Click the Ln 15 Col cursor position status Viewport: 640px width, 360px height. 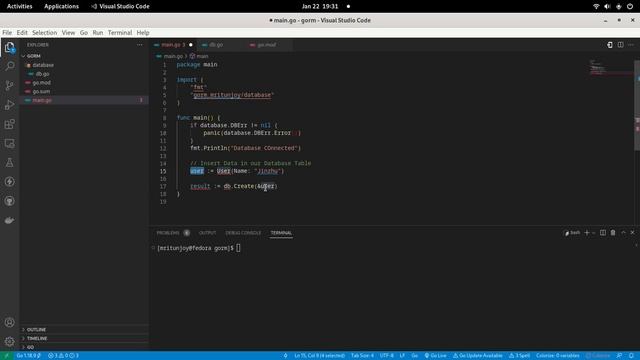pyautogui.click(x=320, y=356)
